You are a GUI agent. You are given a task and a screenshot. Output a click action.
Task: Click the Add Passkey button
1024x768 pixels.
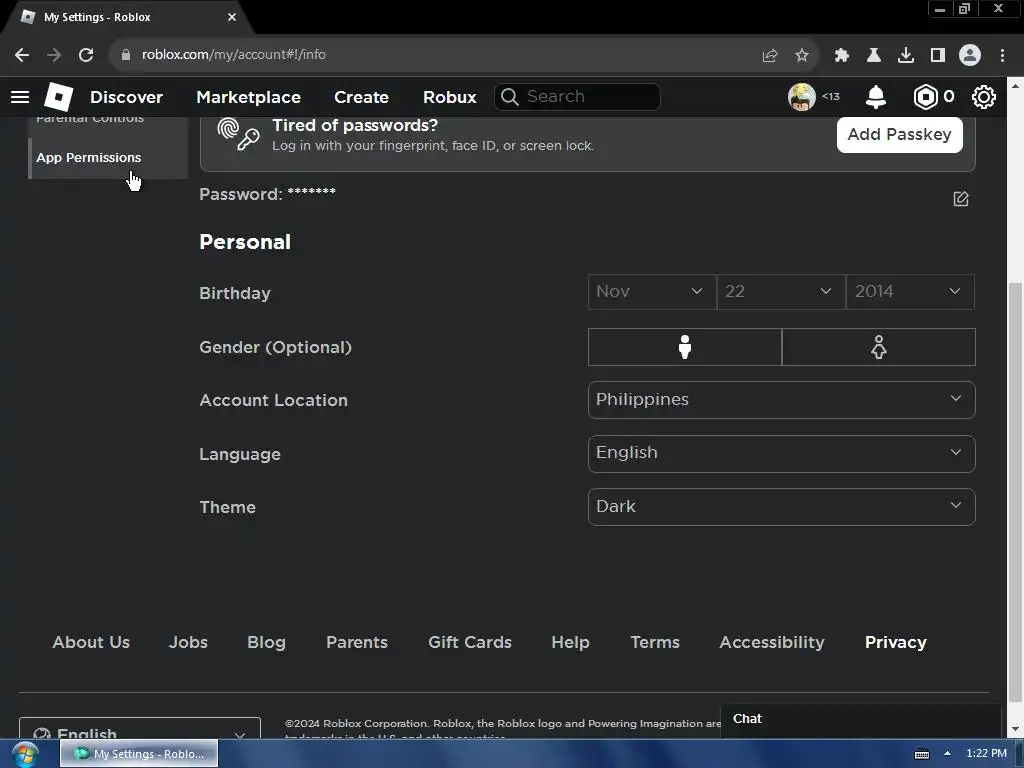899,135
